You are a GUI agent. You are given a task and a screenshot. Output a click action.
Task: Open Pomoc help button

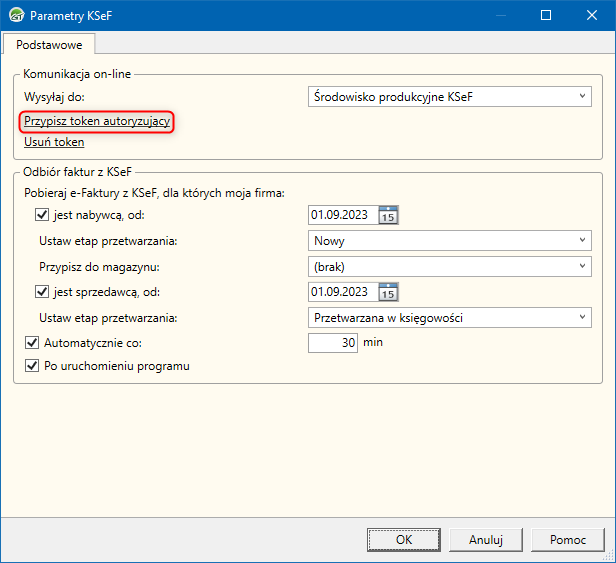pos(568,539)
